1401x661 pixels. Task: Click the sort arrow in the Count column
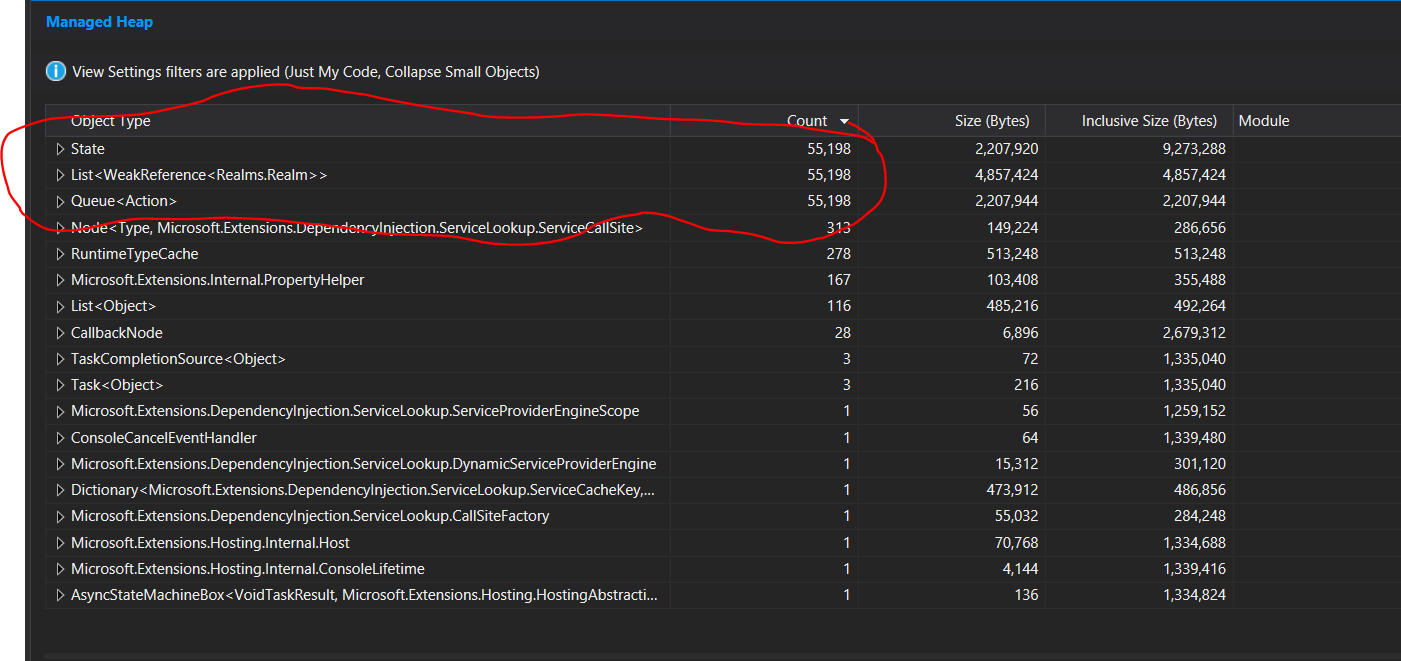pos(843,120)
